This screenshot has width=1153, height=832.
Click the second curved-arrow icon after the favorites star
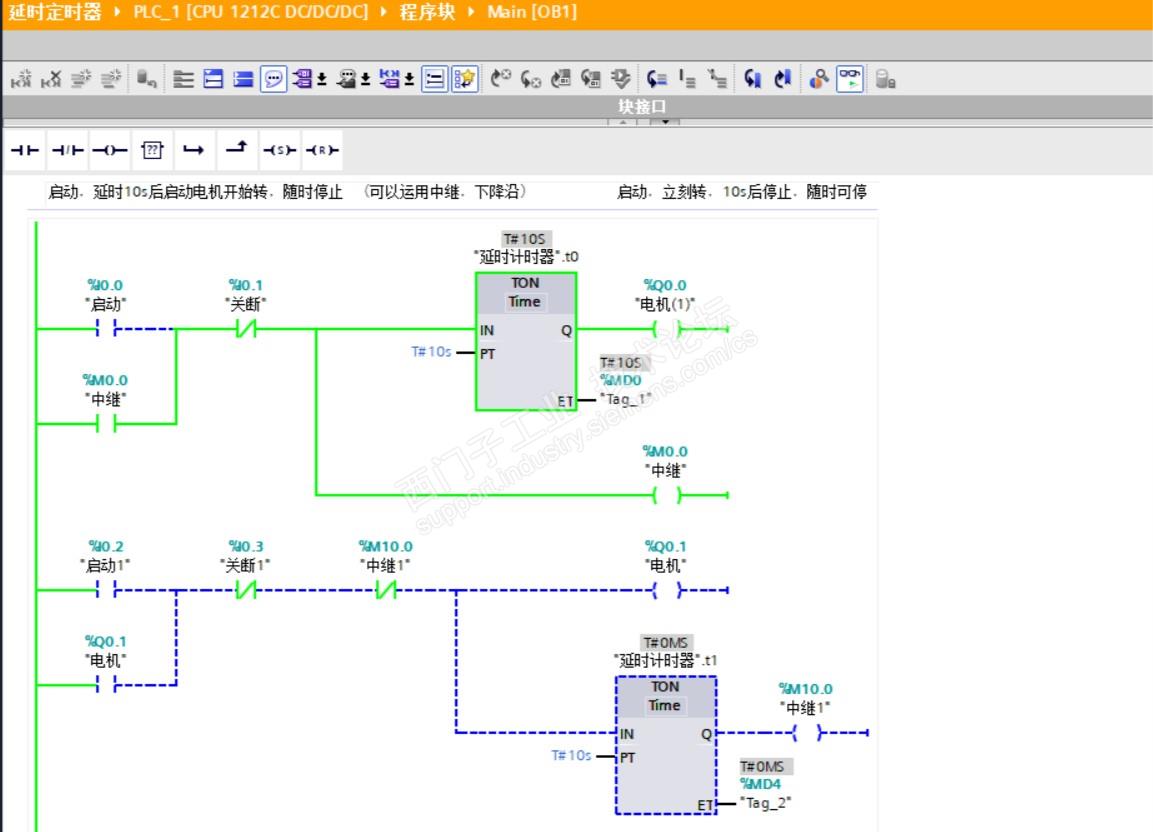coord(530,79)
